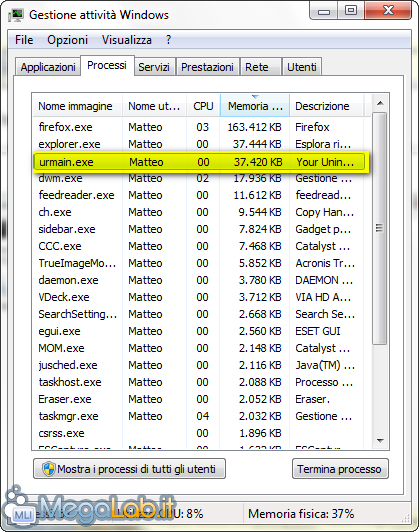The height and width of the screenshot is (532, 419).
Task: Click the 163.412 KB memory value
Action: pyautogui.click(x=254, y=127)
